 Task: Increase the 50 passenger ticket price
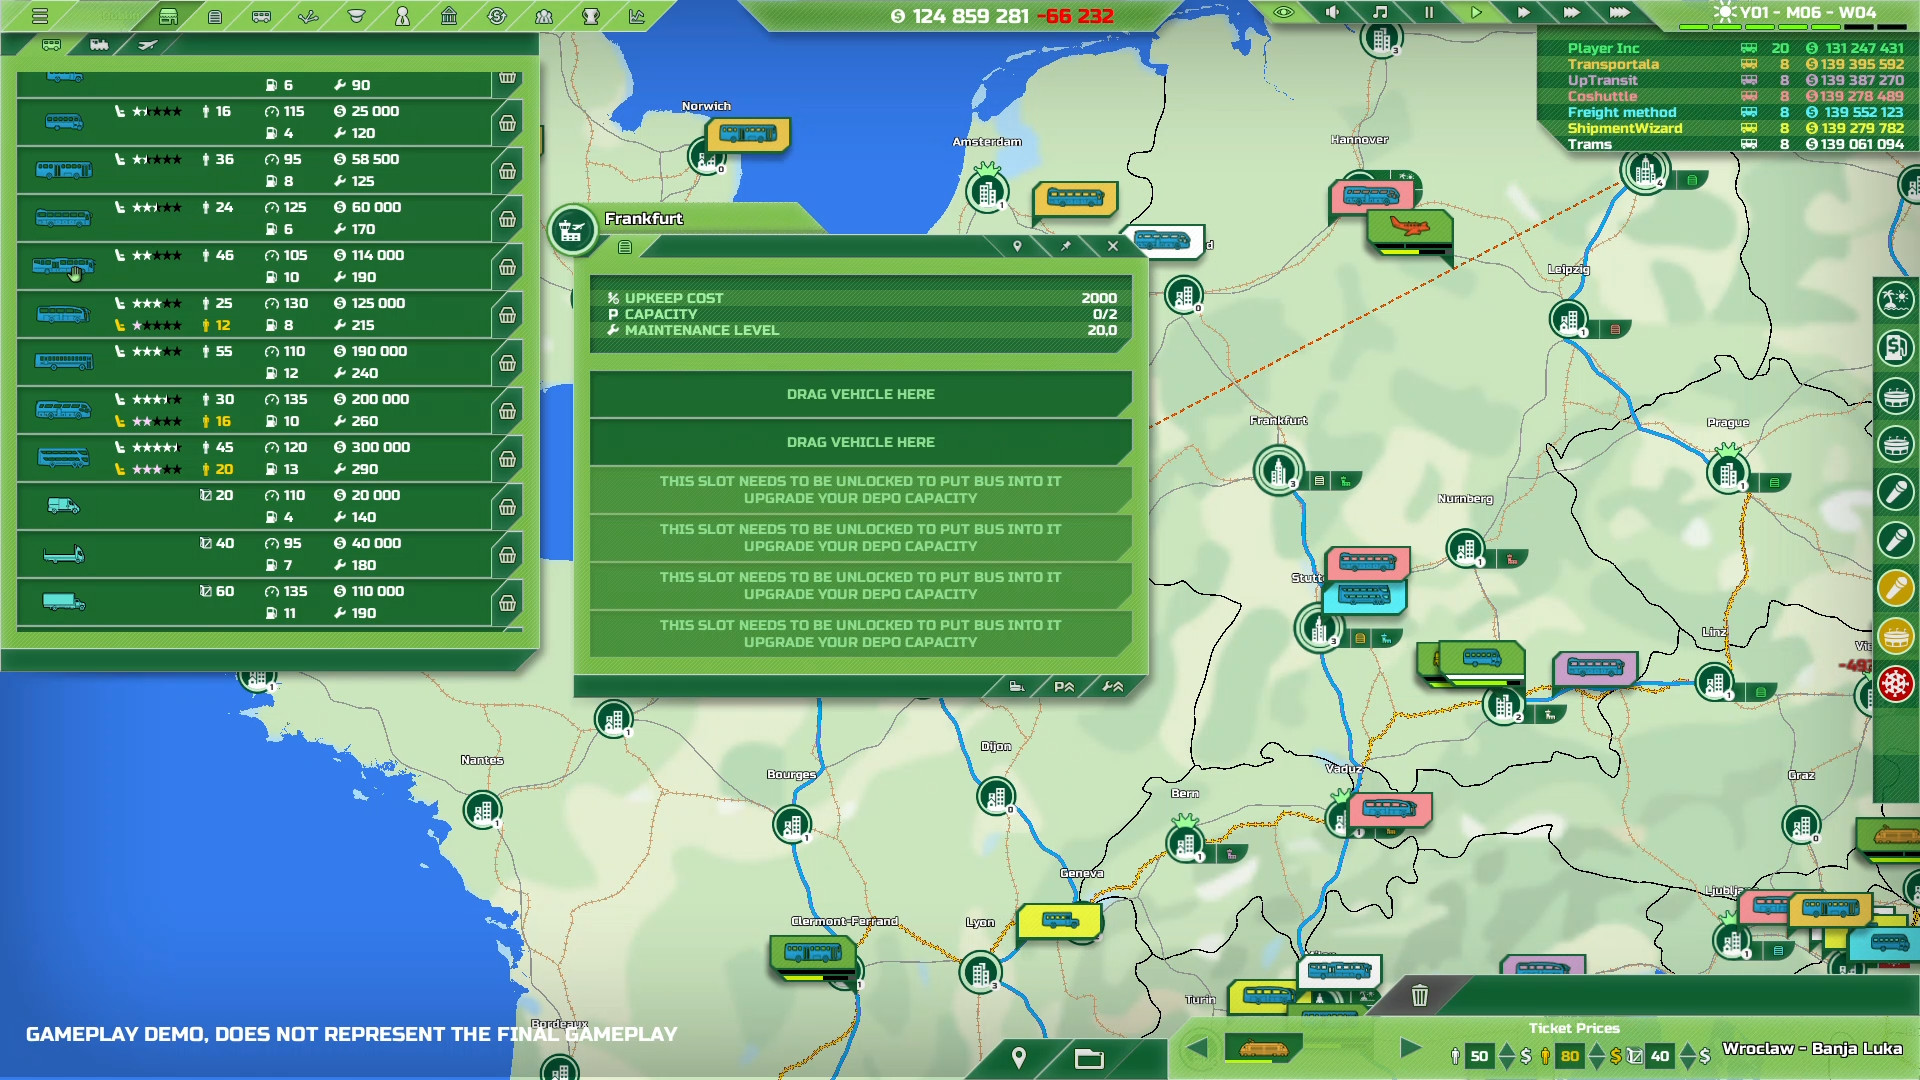coord(1507,1048)
